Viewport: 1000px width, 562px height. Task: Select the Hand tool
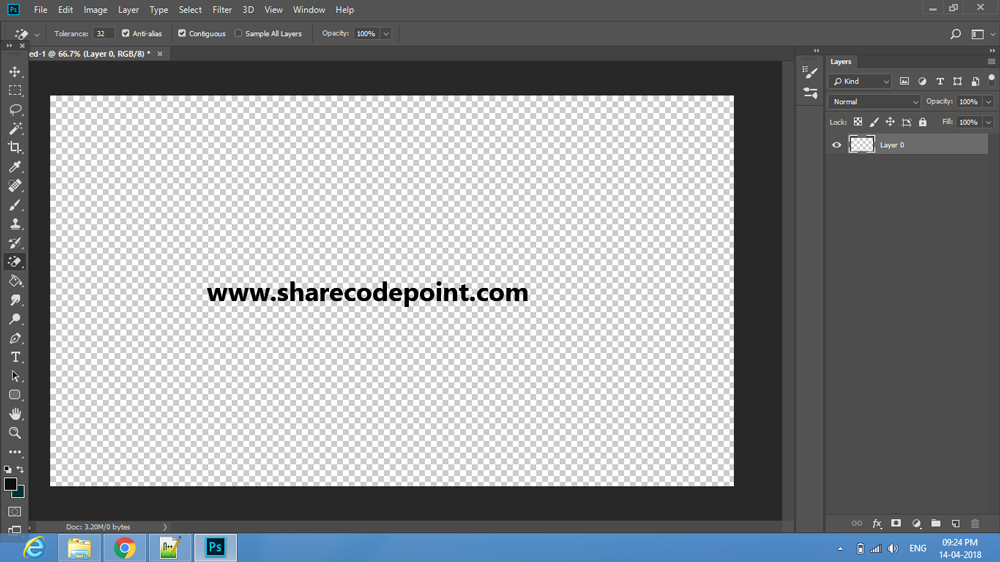(x=15, y=414)
